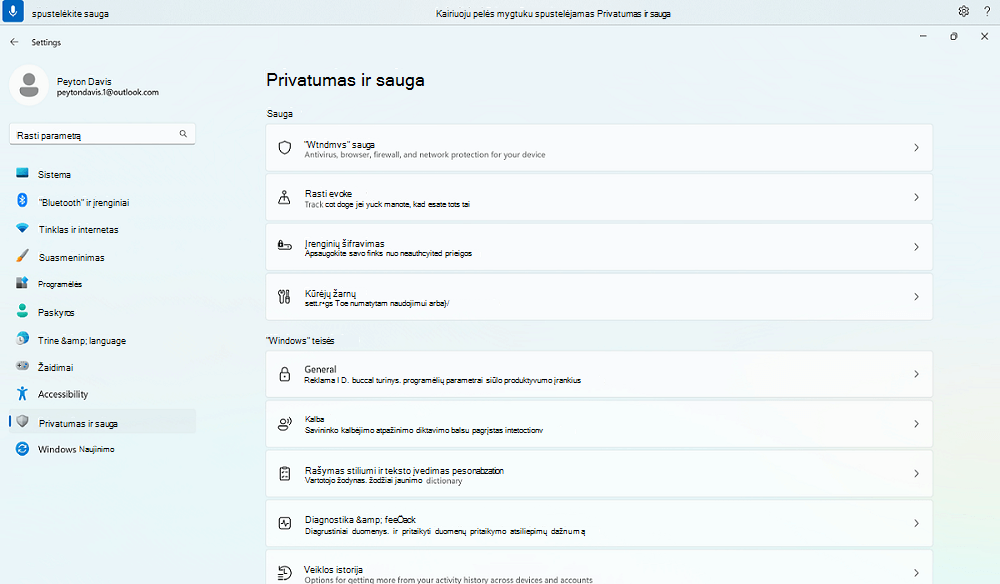This screenshot has height=584, width=1000.
Task: Open voice access settings gear
Action: [963, 11]
